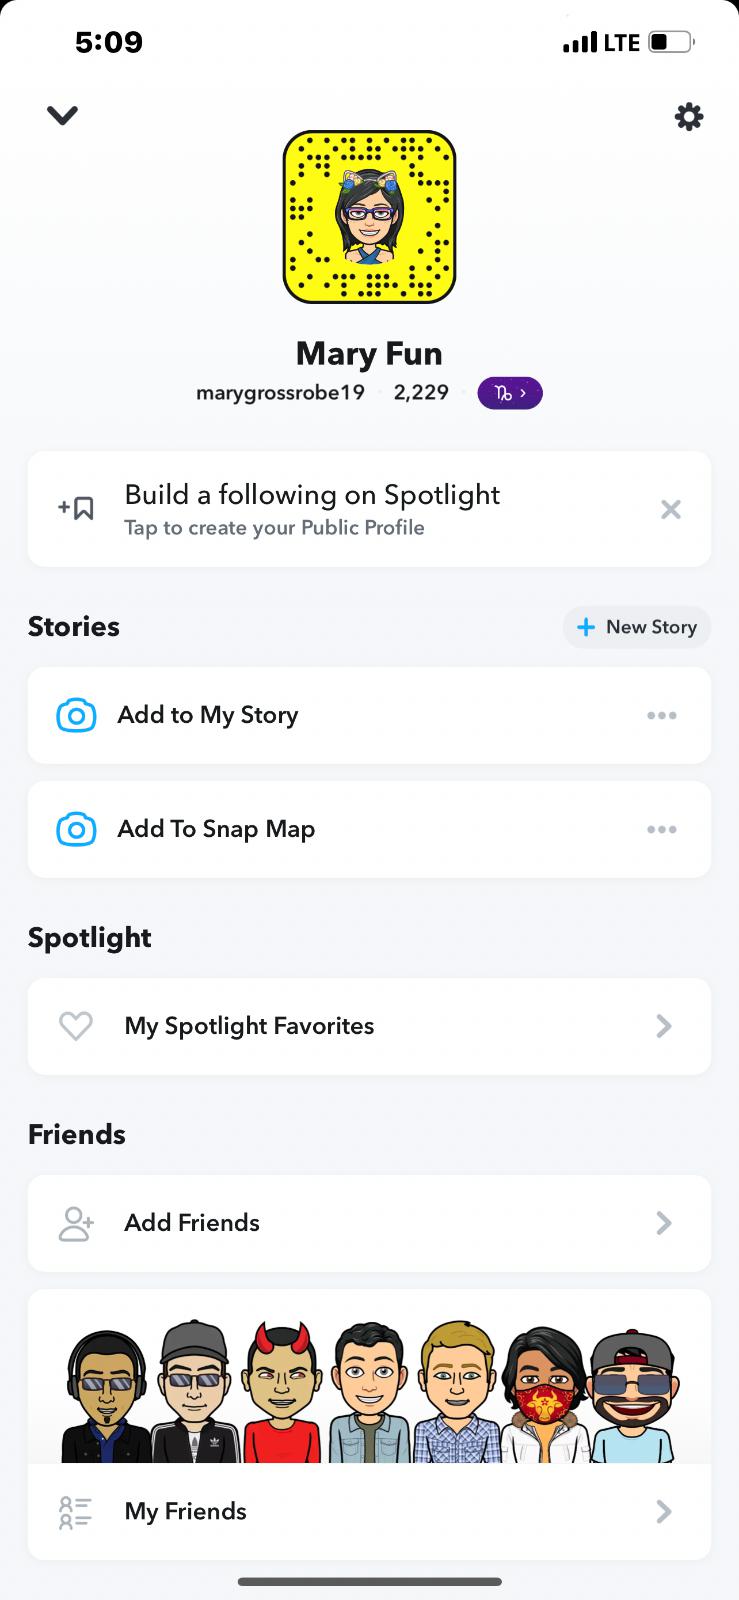The image size is (739, 1600).
Task: Expand Spotlight Favorites with the chevron
Action: pyautogui.click(x=664, y=1026)
